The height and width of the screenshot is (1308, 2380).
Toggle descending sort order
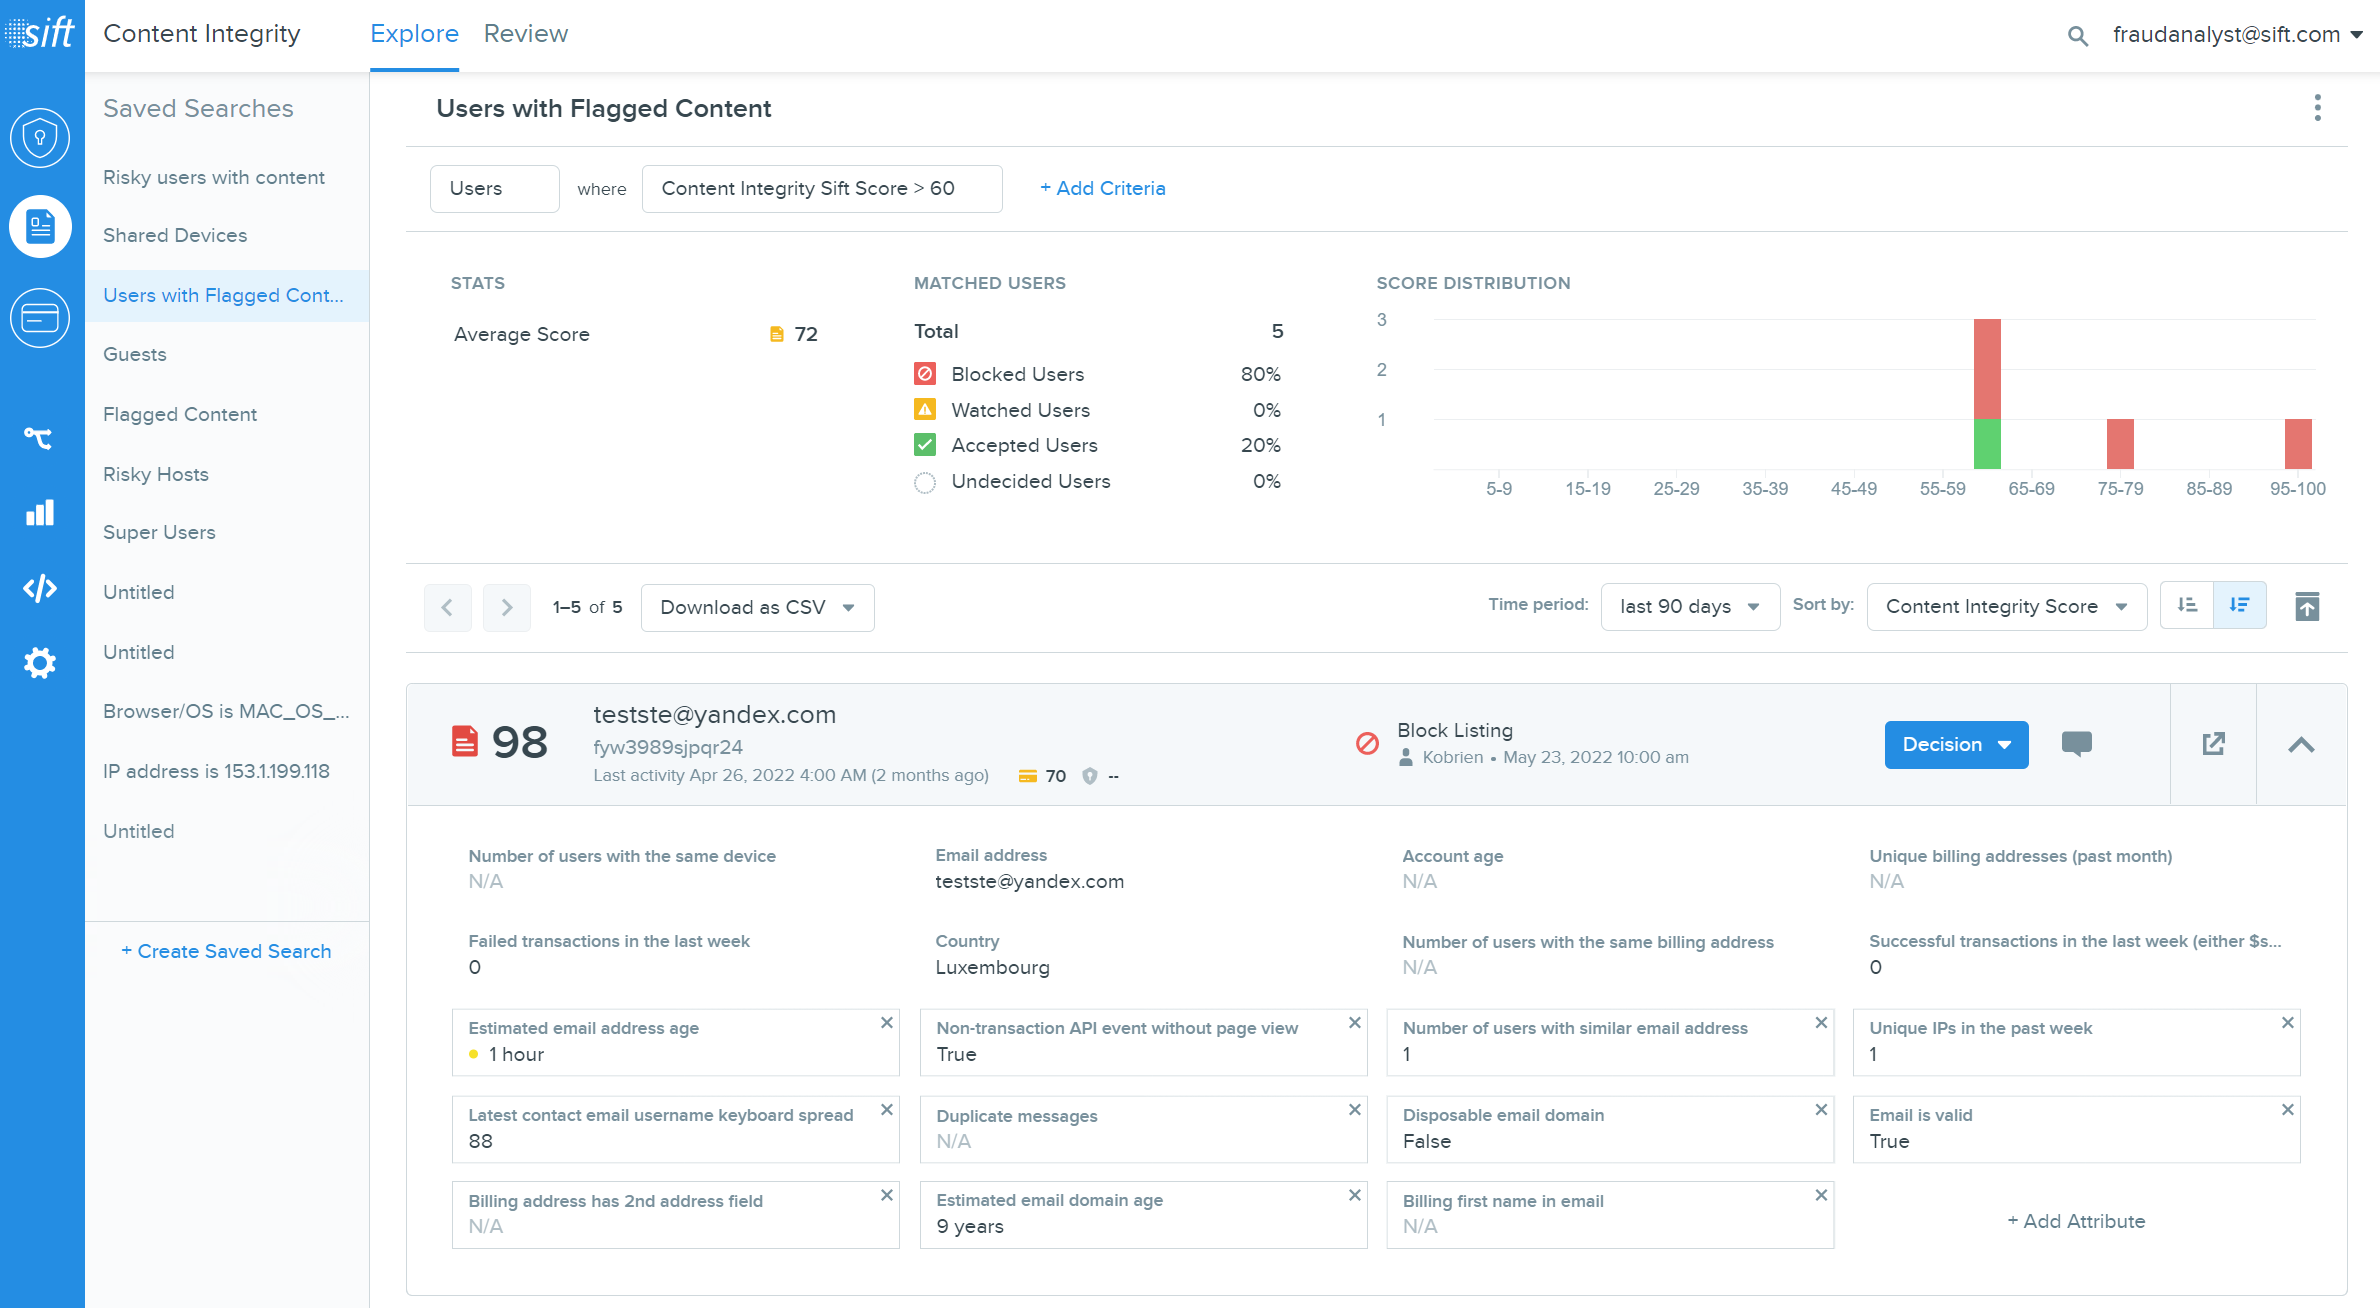2240,606
